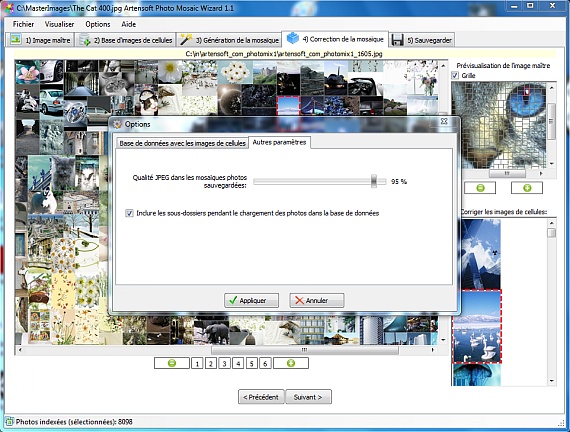Click the Appliquer button
570x432 pixels.
(x=252, y=300)
